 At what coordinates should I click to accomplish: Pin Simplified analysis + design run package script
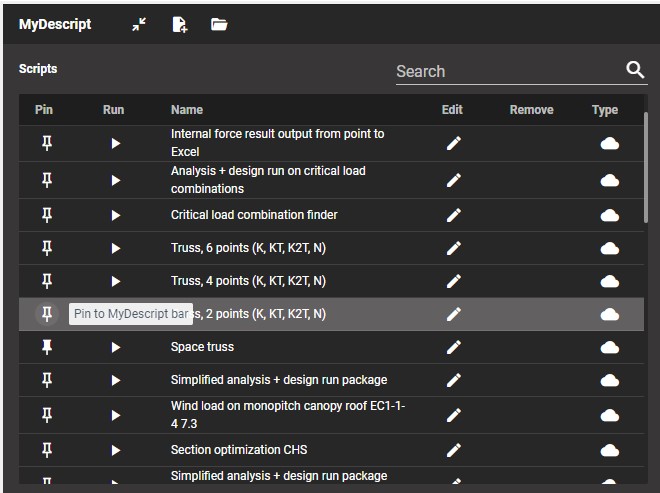tap(47, 380)
